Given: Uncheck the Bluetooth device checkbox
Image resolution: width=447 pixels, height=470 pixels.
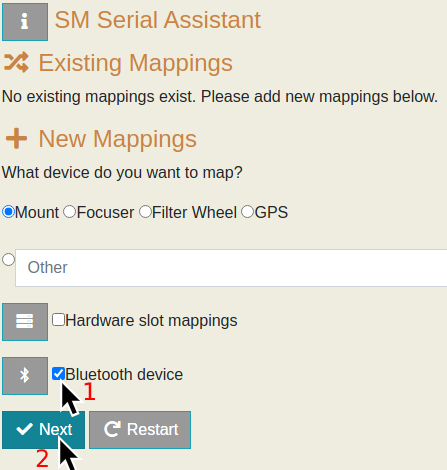Looking at the screenshot, I should pyautogui.click(x=58, y=374).
